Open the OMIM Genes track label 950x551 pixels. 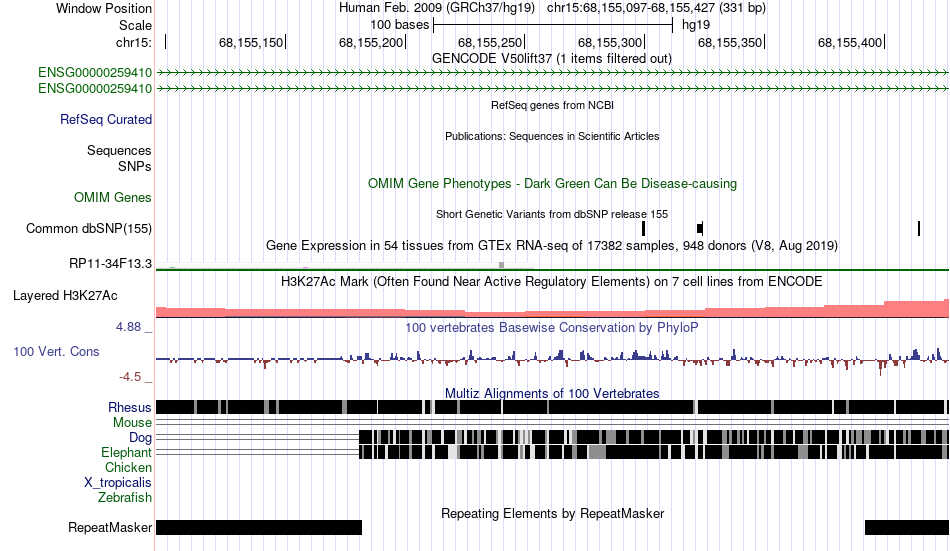[x=113, y=198]
